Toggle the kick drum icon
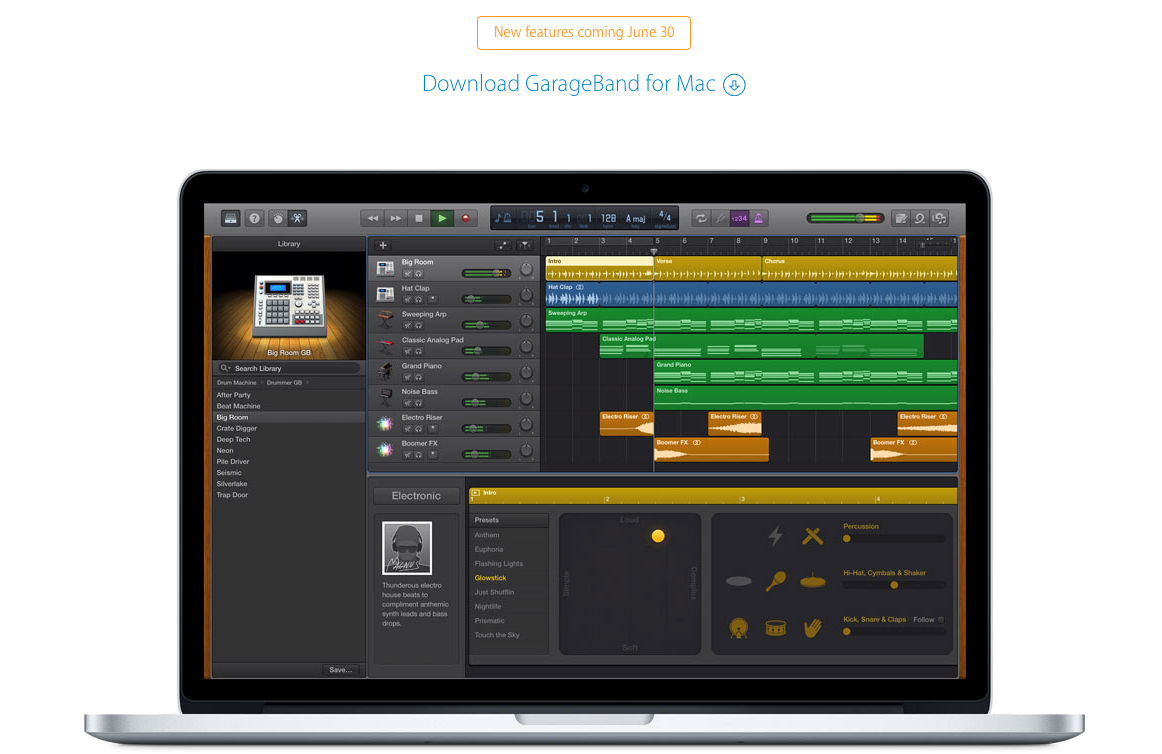 (738, 628)
